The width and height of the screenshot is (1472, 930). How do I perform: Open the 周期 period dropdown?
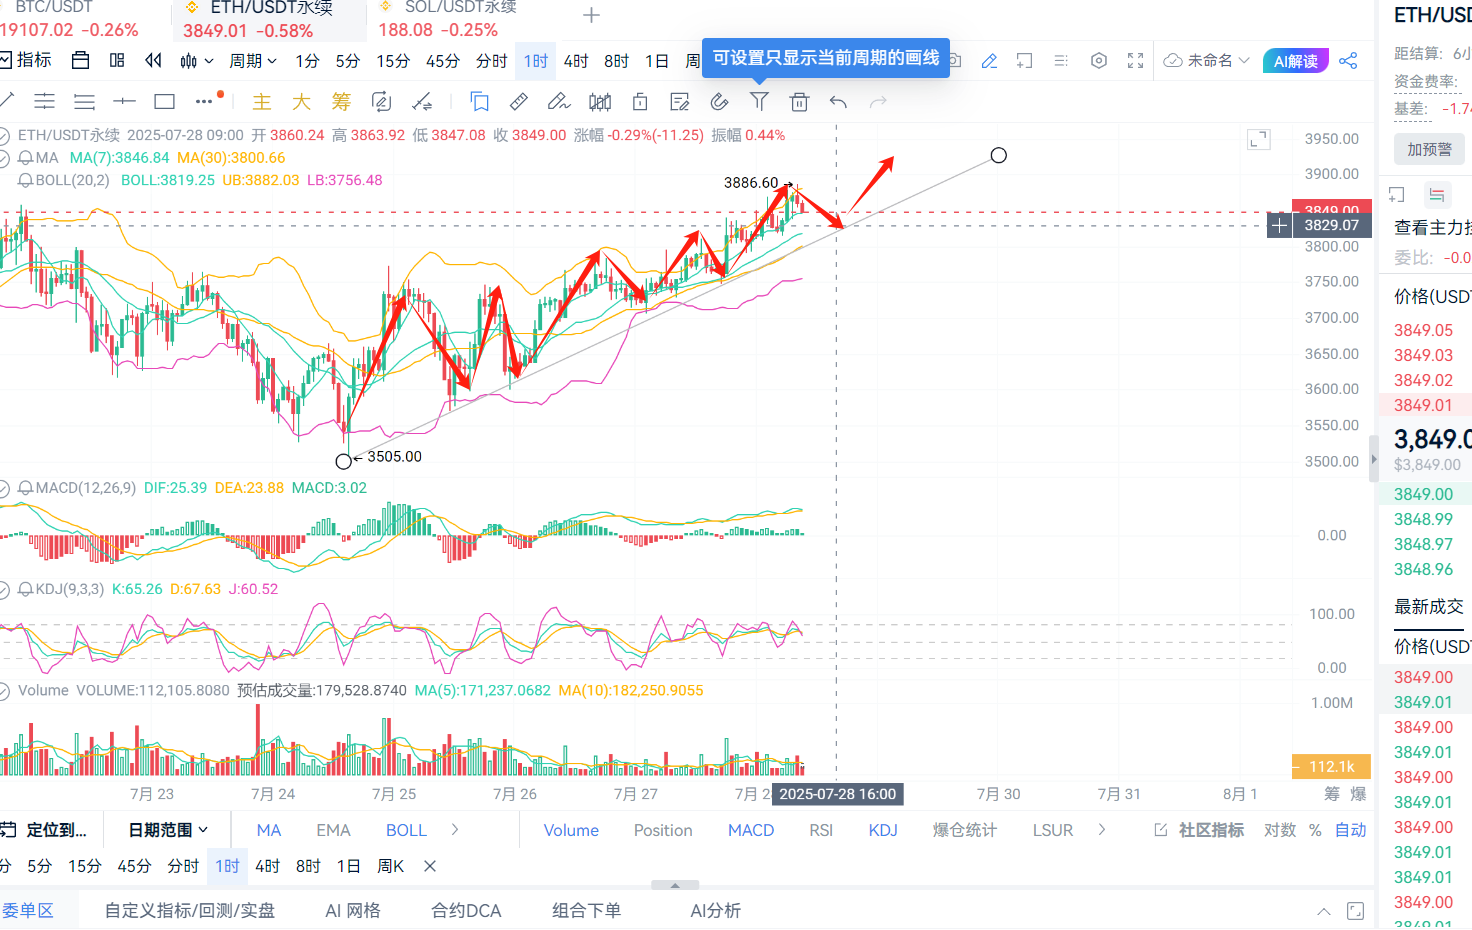(252, 61)
